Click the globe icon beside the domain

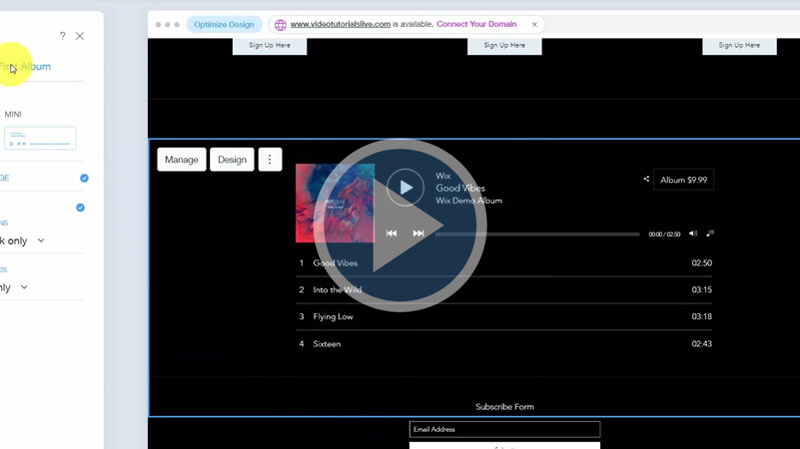[280, 24]
